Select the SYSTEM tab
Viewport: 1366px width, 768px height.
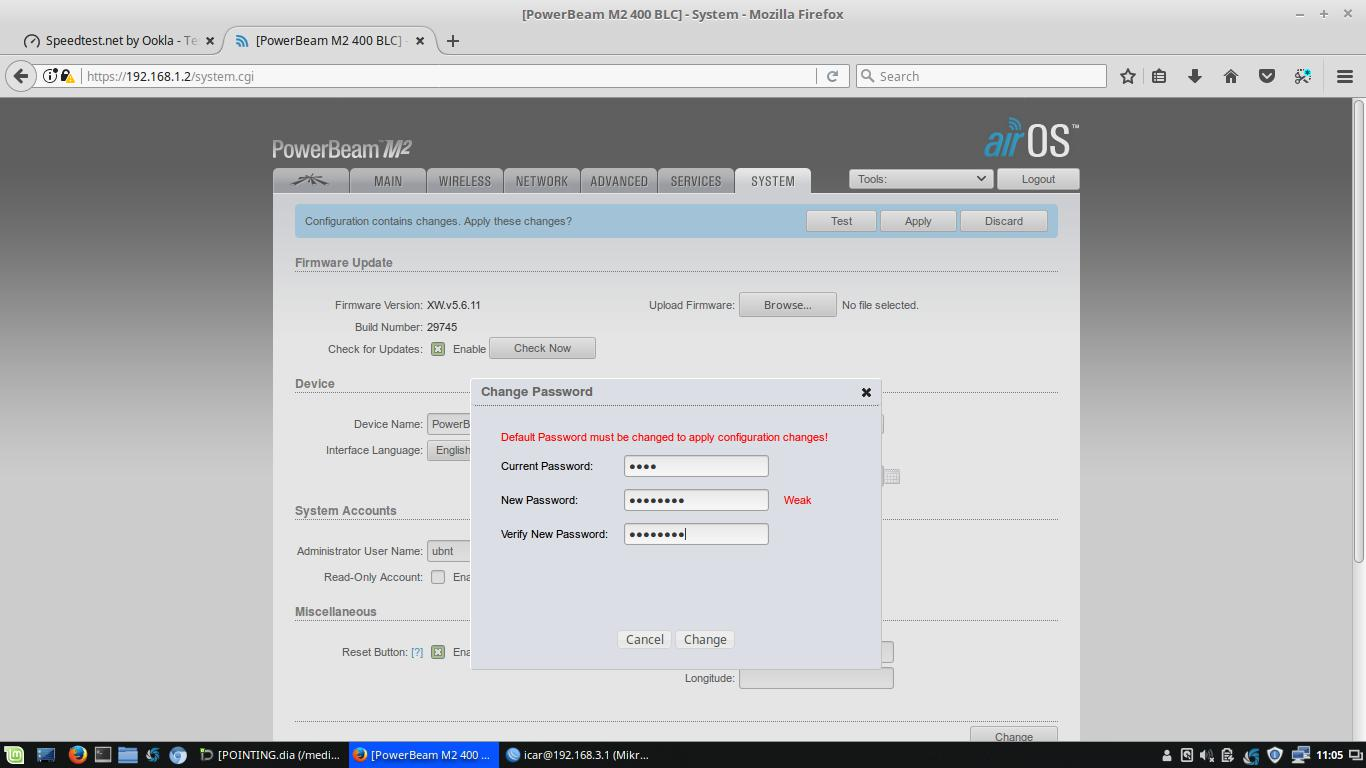773,181
